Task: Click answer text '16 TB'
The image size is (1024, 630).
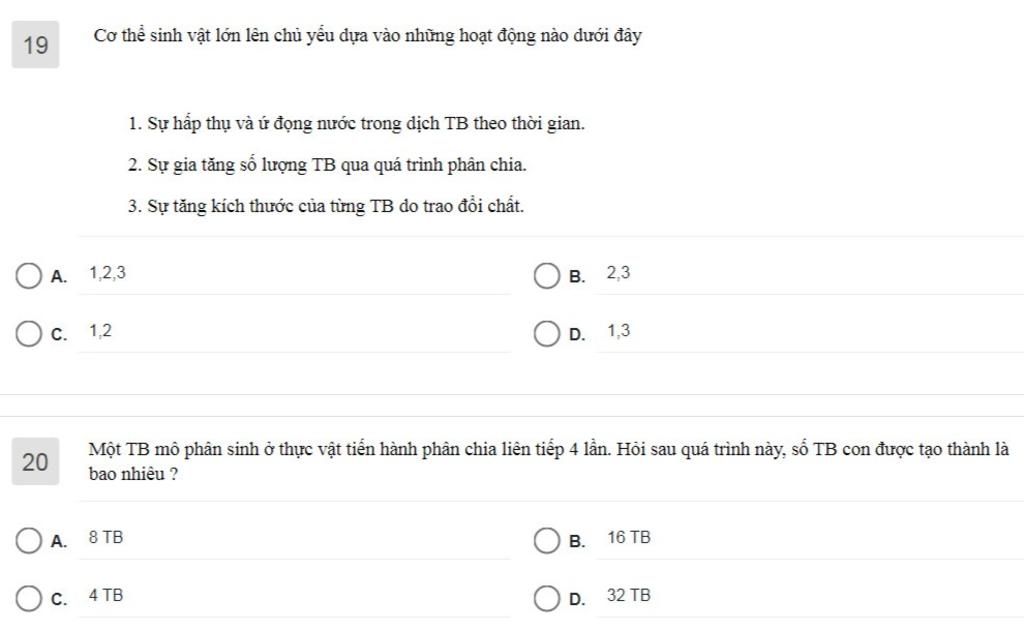Action: 629,537
